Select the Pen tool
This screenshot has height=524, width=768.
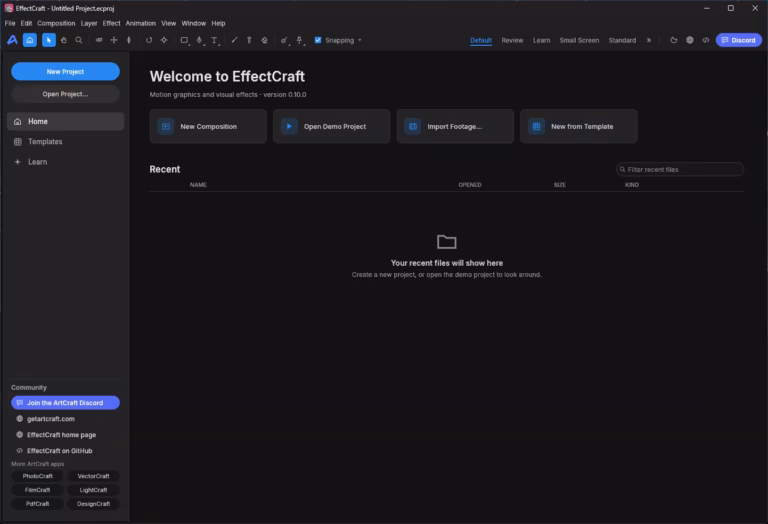point(199,40)
